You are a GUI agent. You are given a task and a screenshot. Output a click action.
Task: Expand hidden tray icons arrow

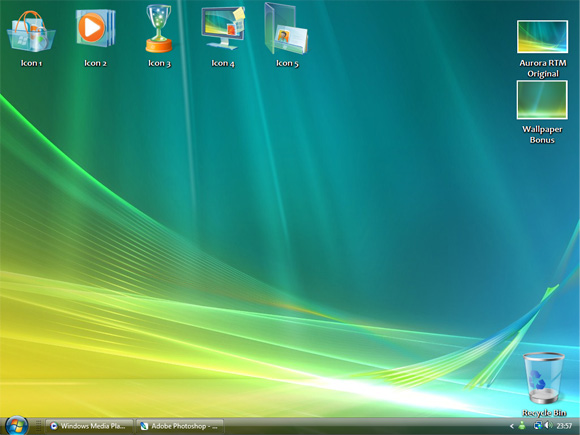512,426
